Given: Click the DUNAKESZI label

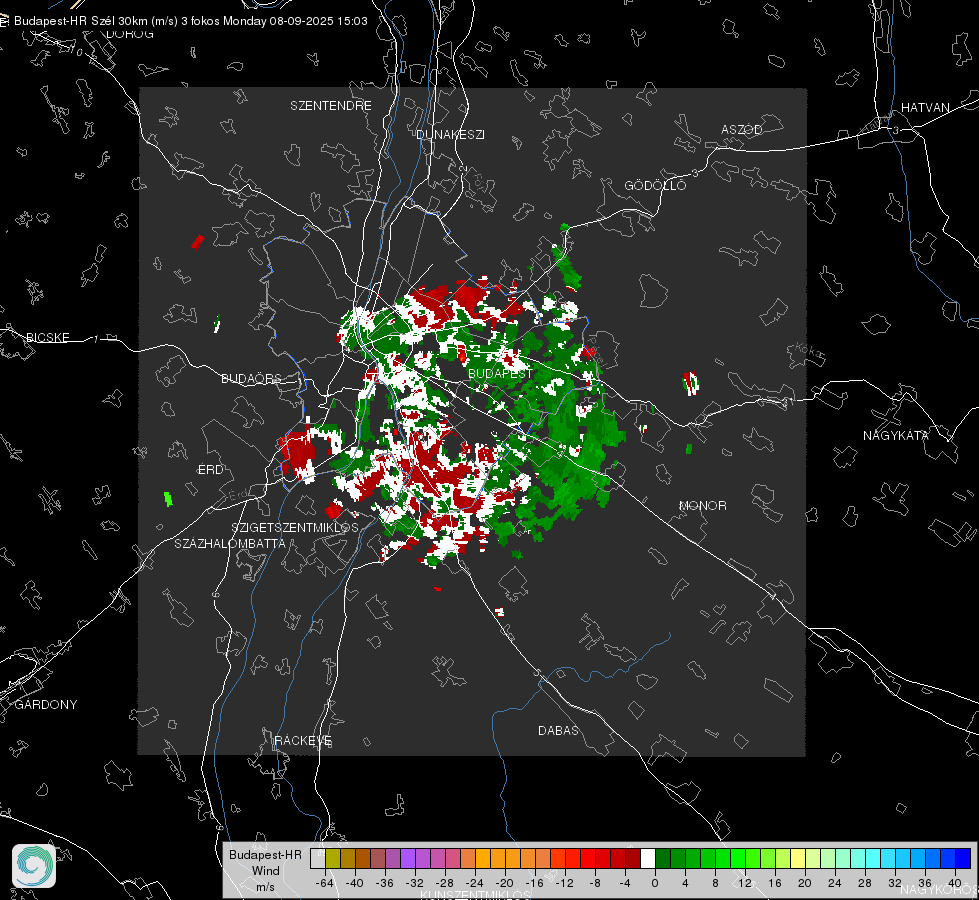Looking at the screenshot, I should [x=450, y=134].
